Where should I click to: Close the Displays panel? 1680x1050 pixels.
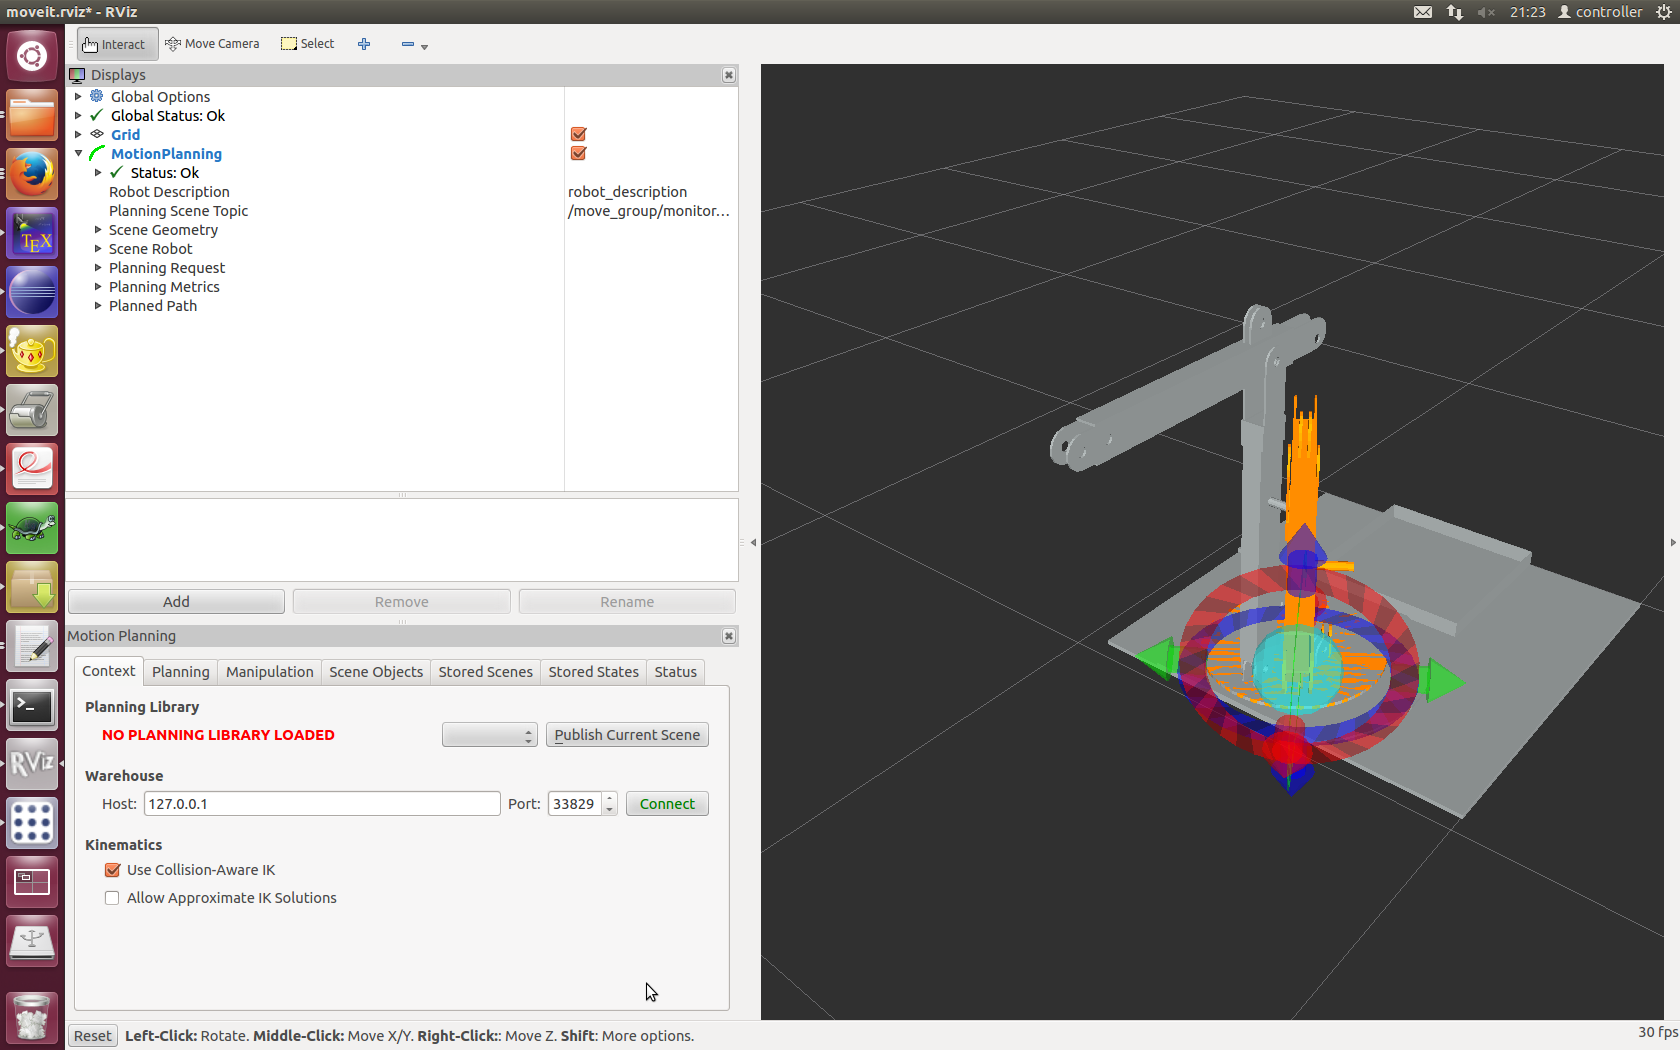(729, 75)
